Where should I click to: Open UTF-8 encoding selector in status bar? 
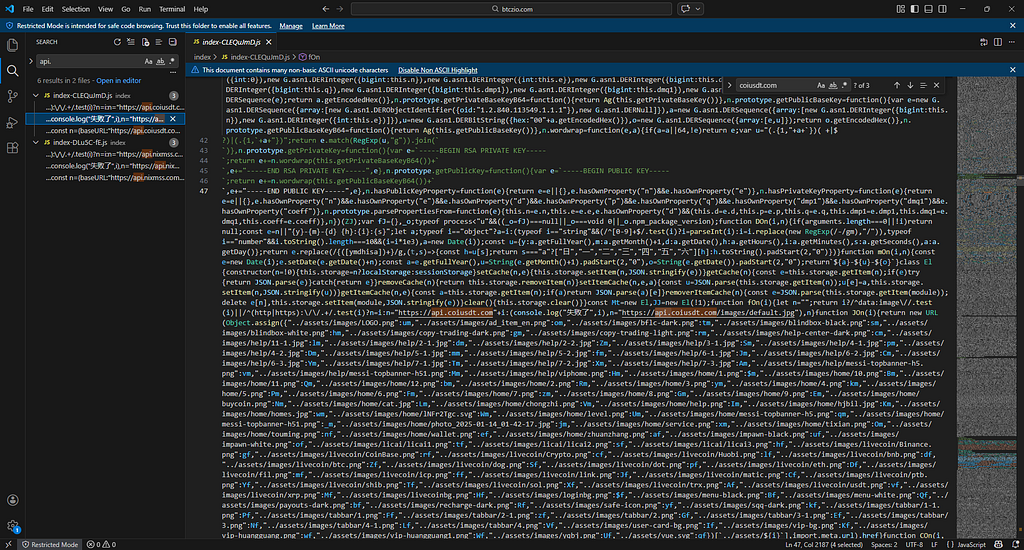pyautogui.click(x=914, y=544)
